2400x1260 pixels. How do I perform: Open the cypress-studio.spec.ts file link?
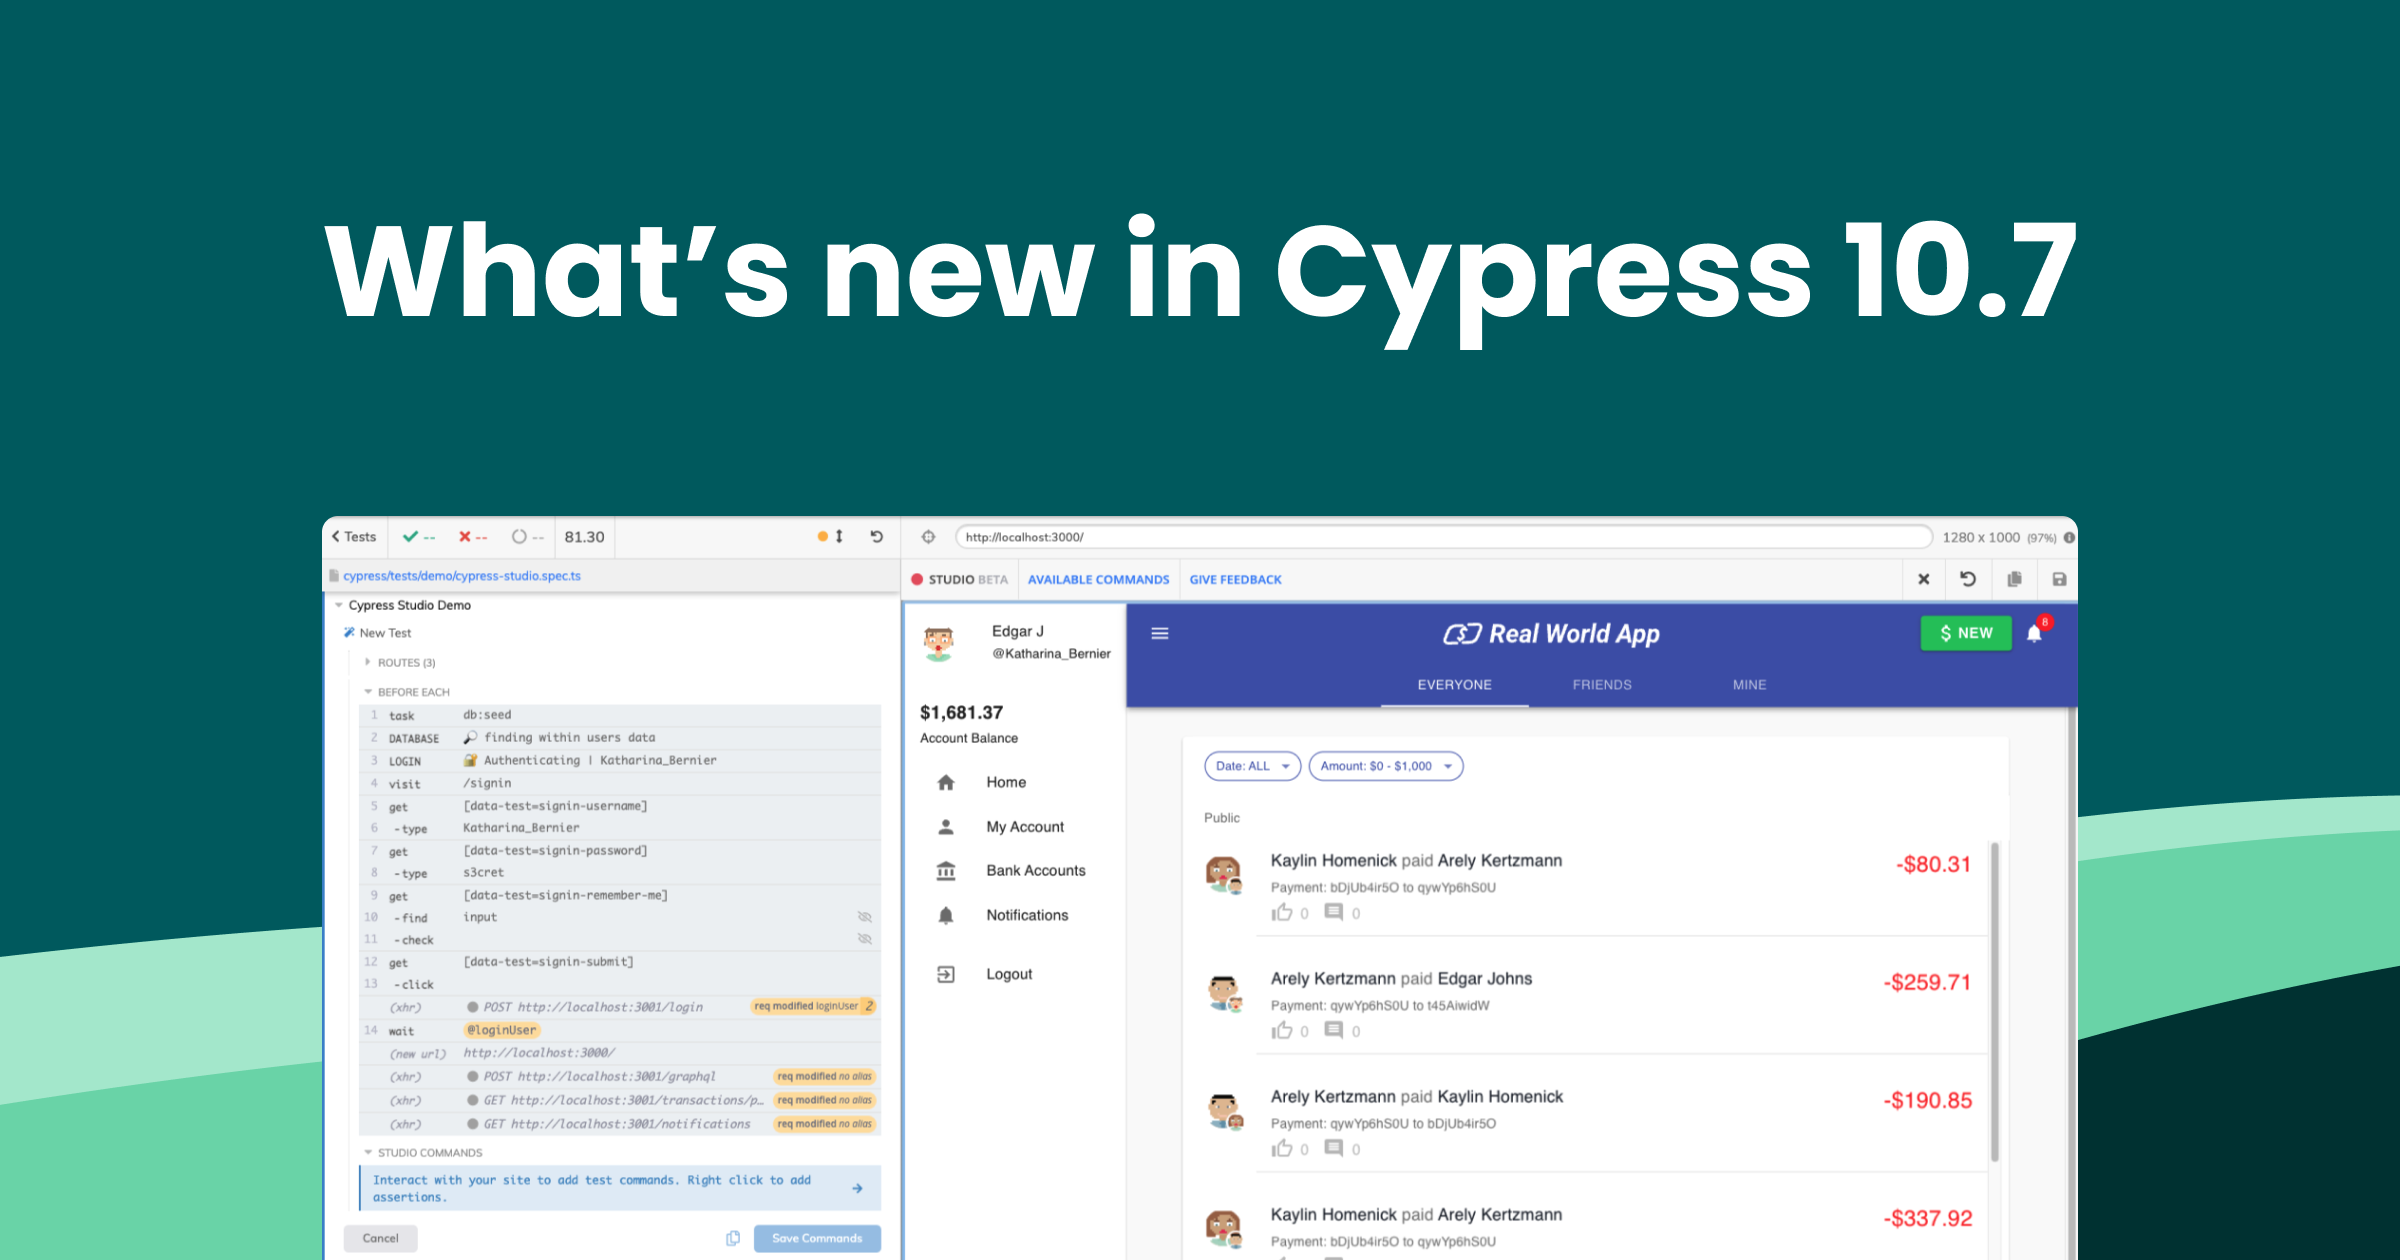click(x=461, y=576)
